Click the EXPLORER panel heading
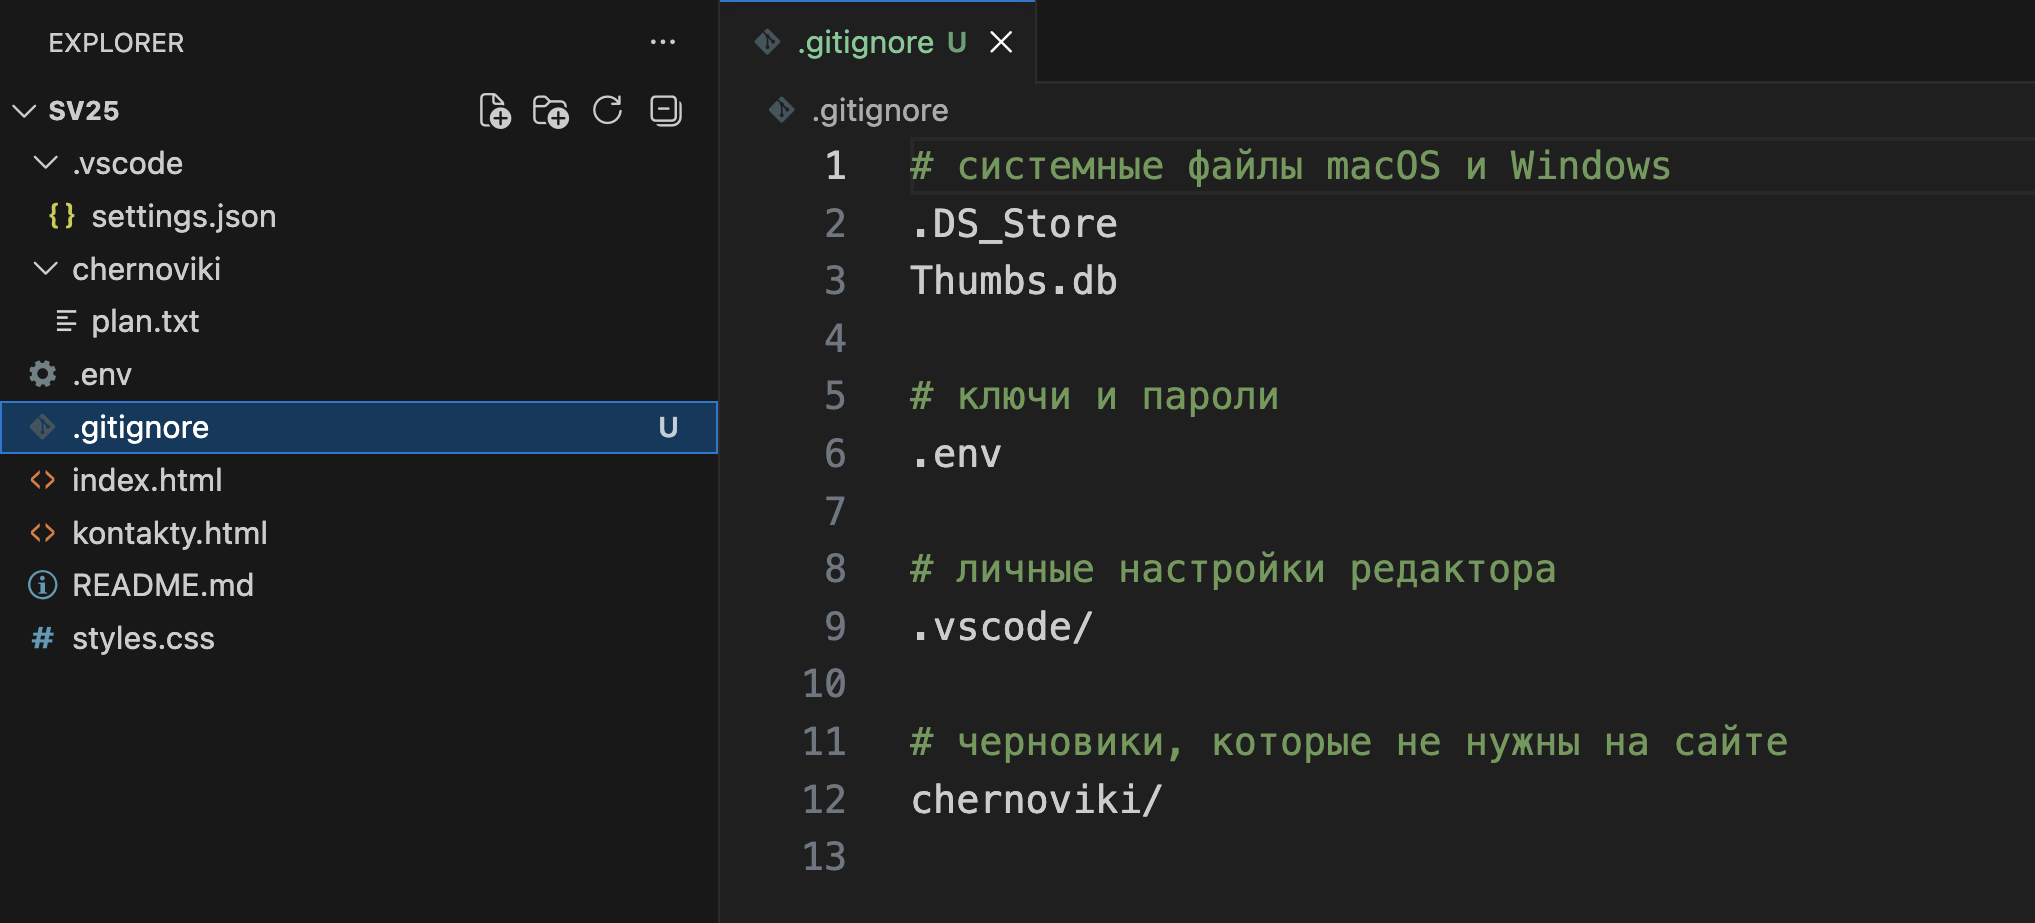The height and width of the screenshot is (923, 2035). tap(116, 43)
